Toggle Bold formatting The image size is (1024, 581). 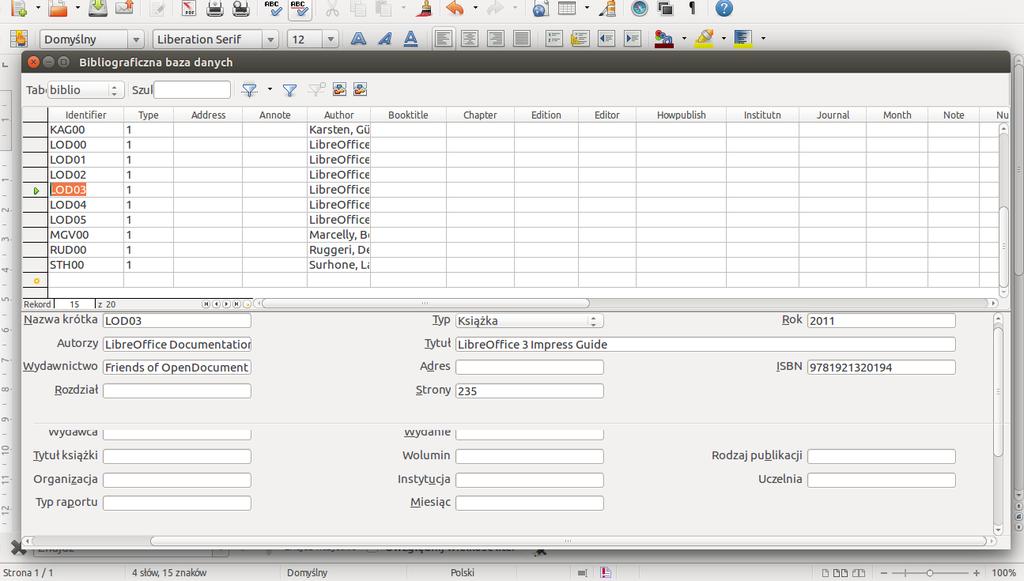click(359, 39)
